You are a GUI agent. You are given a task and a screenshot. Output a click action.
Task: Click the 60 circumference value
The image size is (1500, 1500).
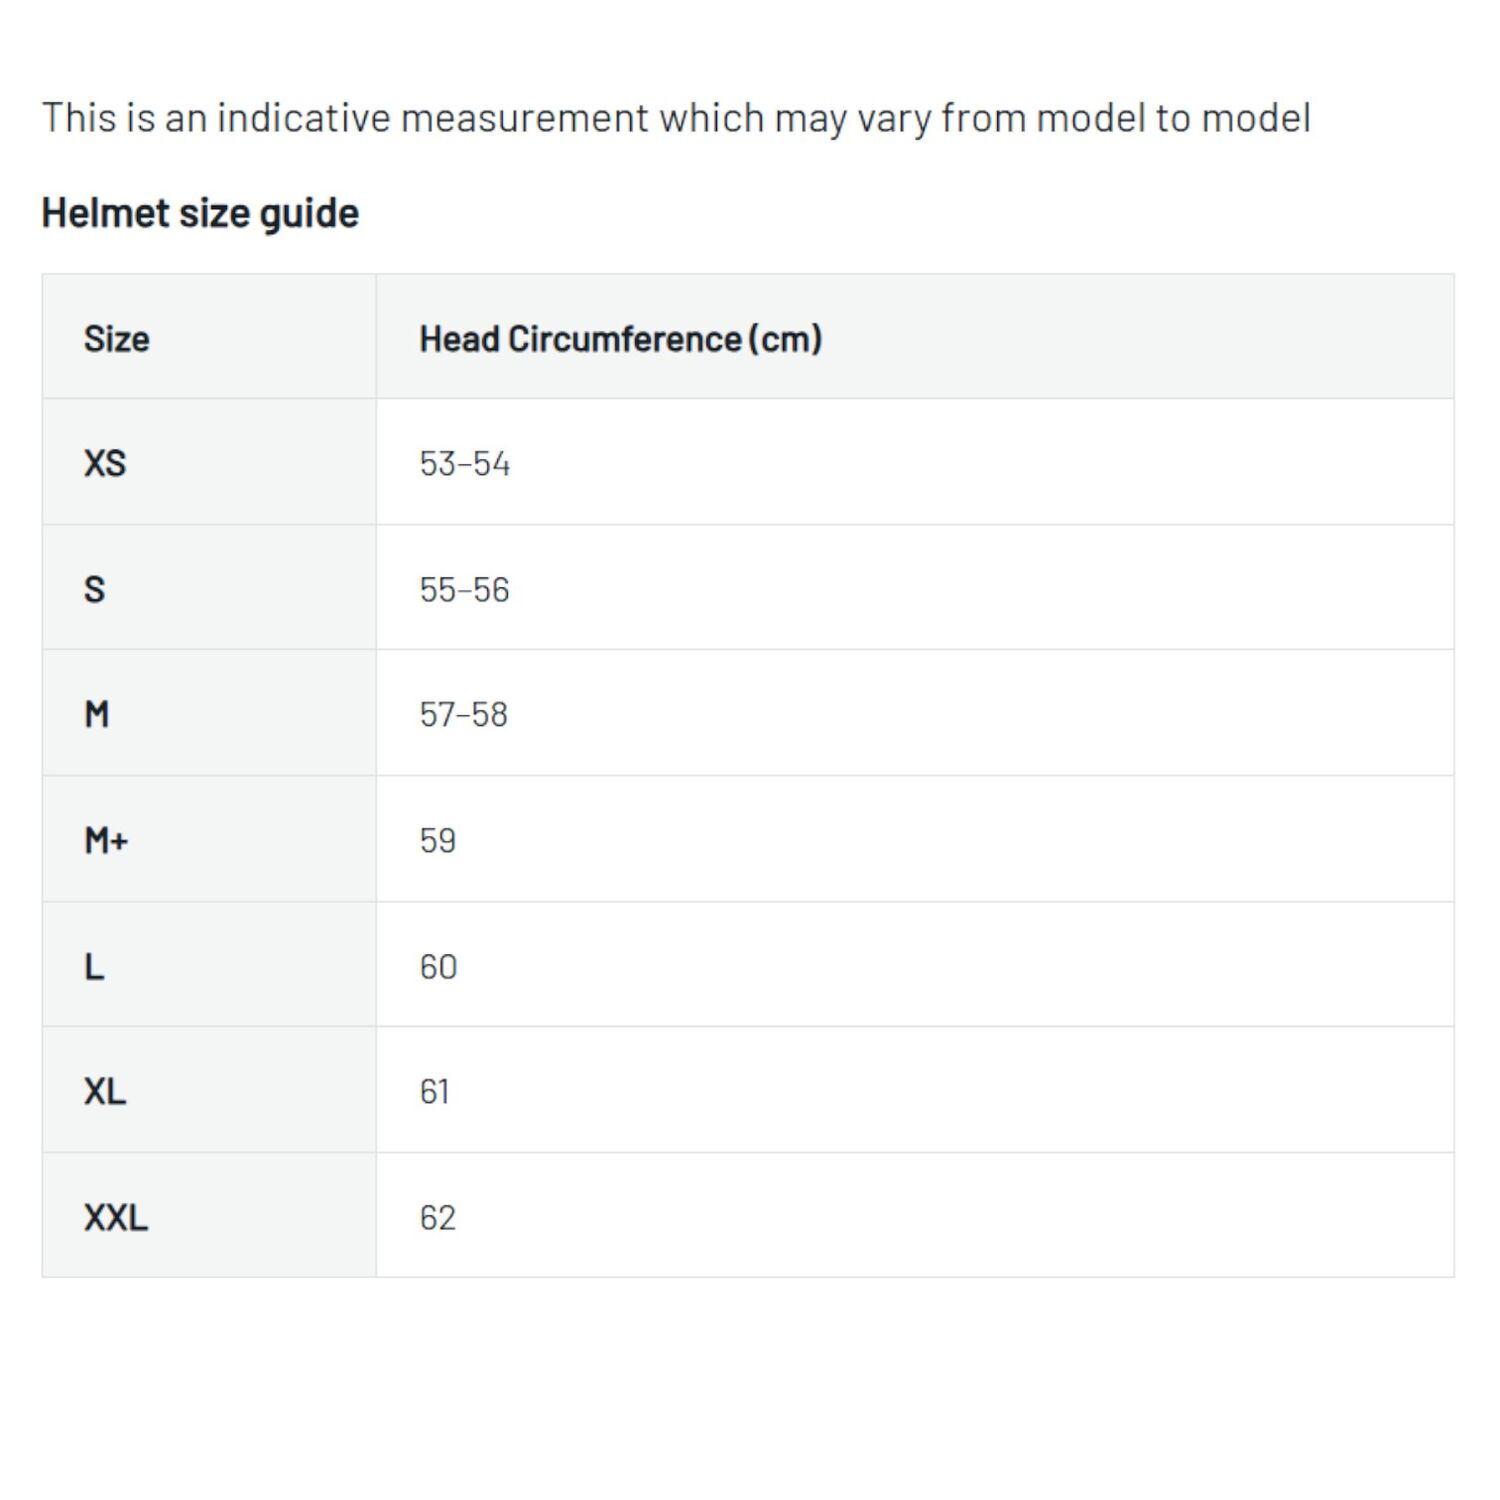(438, 966)
